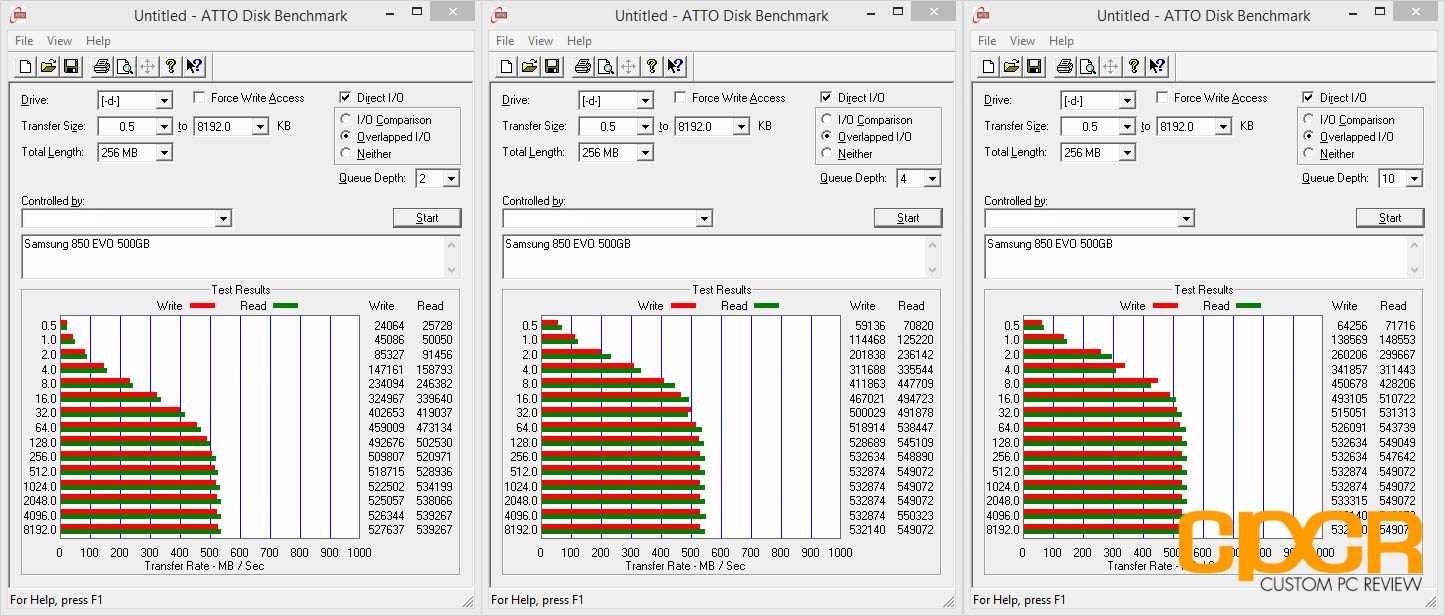Open the Help menu in the right window
This screenshot has height=616, width=1445.
point(1061,41)
